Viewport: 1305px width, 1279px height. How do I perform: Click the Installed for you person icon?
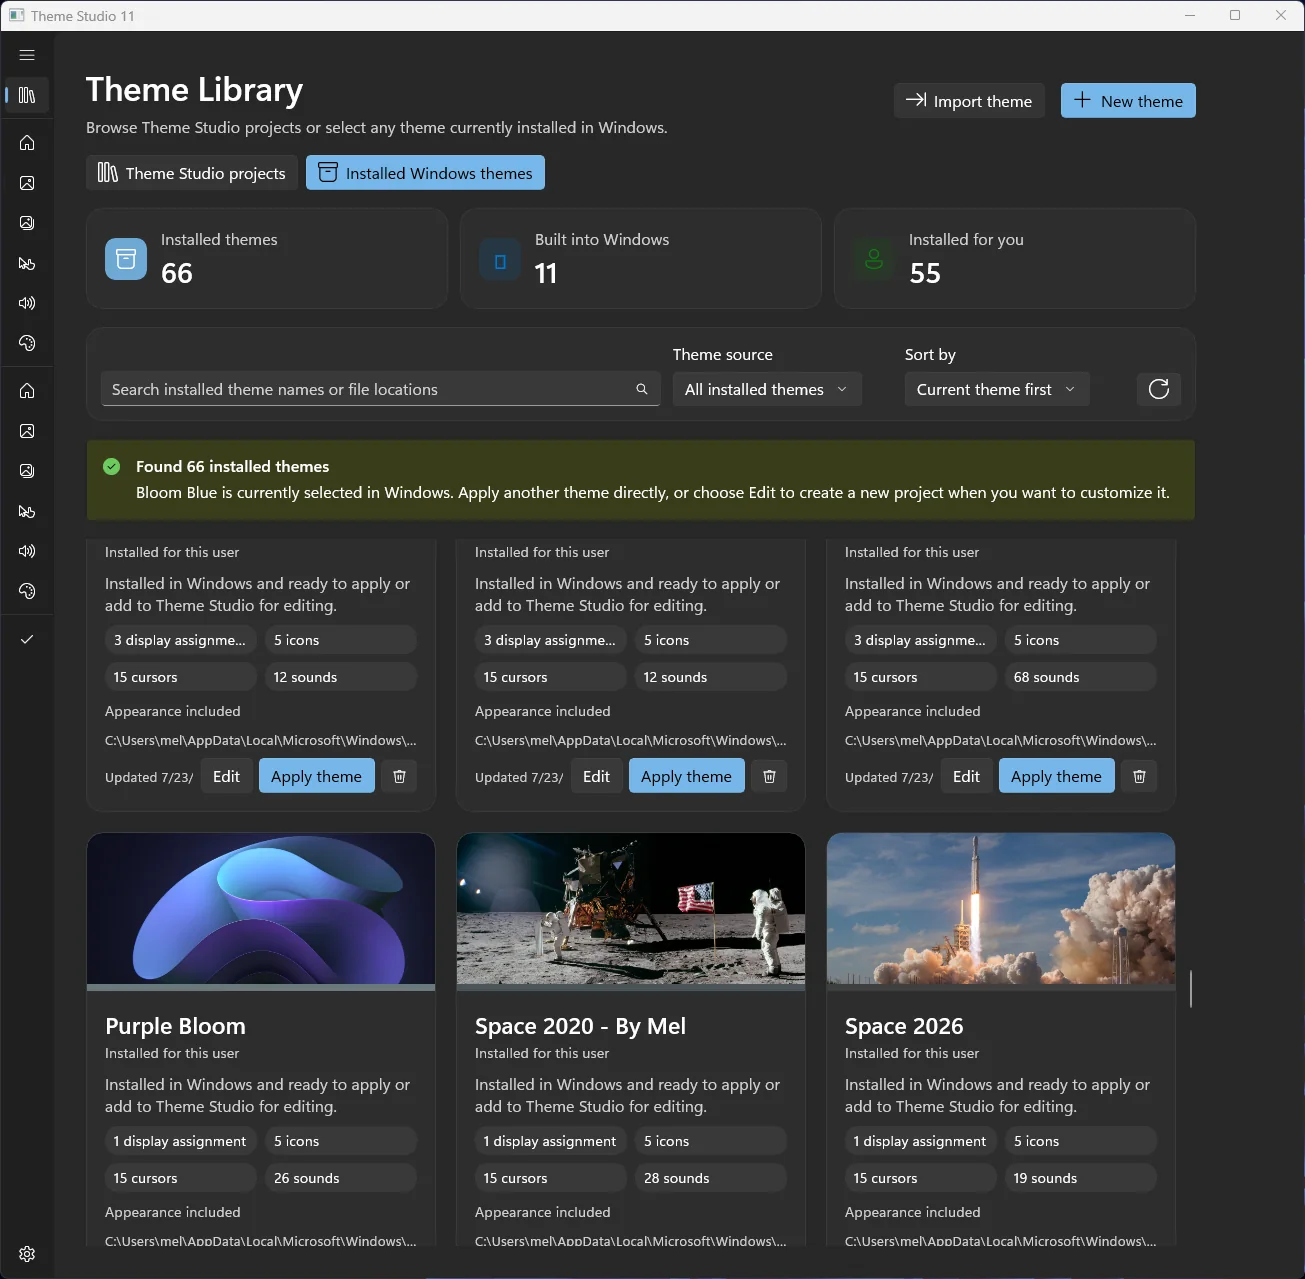point(874,260)
